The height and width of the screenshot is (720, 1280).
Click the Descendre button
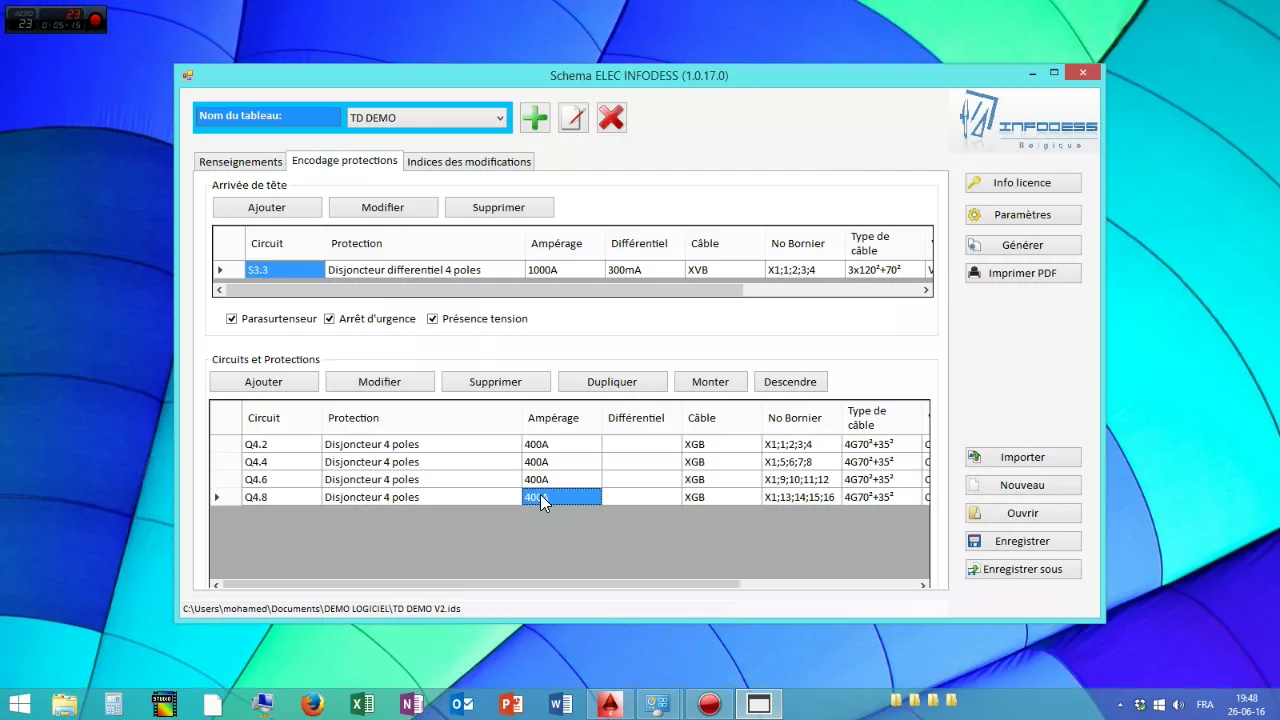pos(790,382)
